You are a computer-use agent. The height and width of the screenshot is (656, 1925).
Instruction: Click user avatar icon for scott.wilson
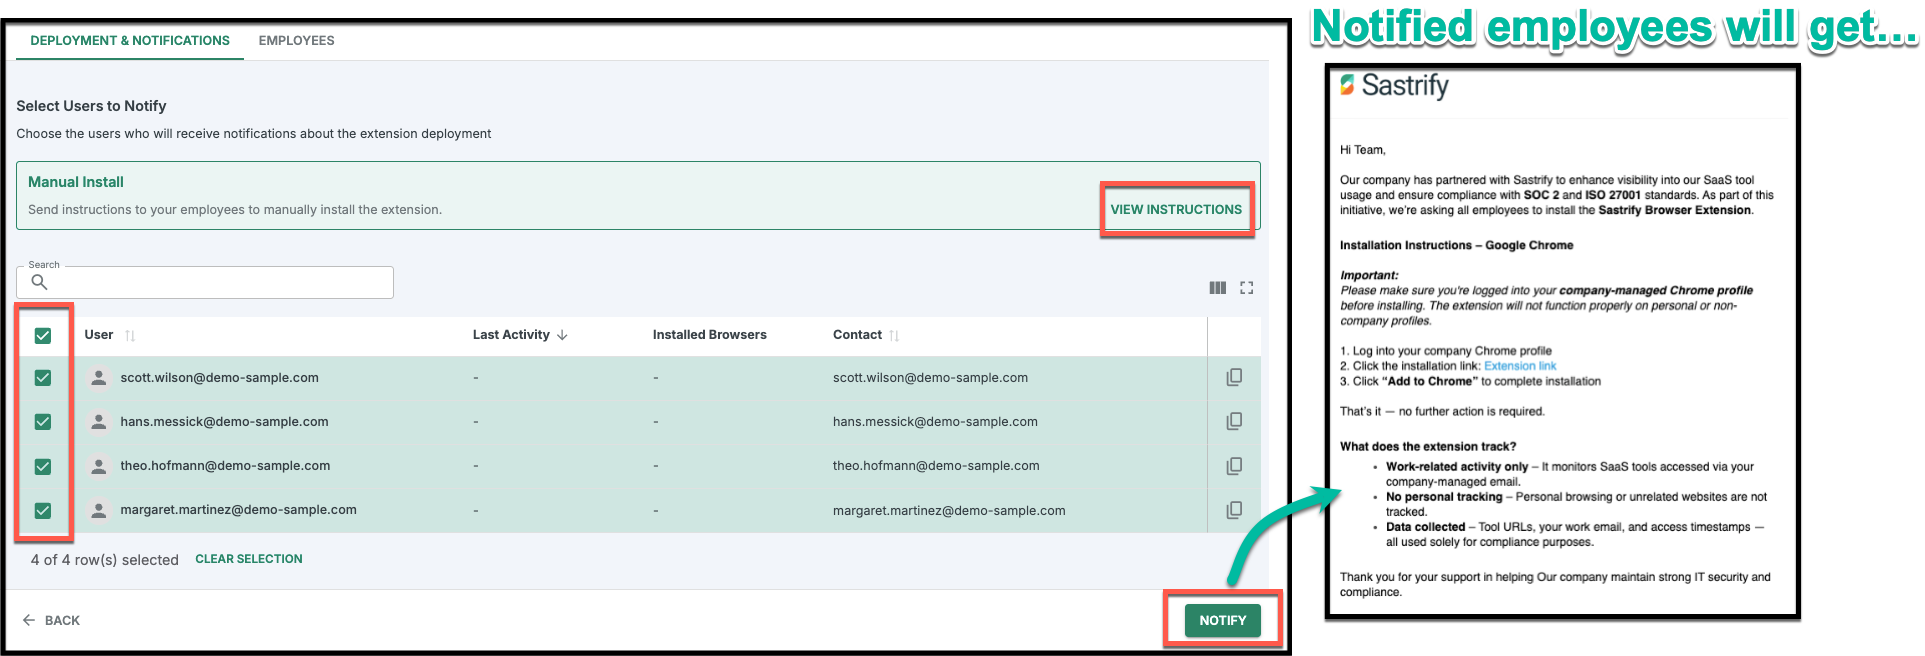pyautogui.click(x=98, y=377)
